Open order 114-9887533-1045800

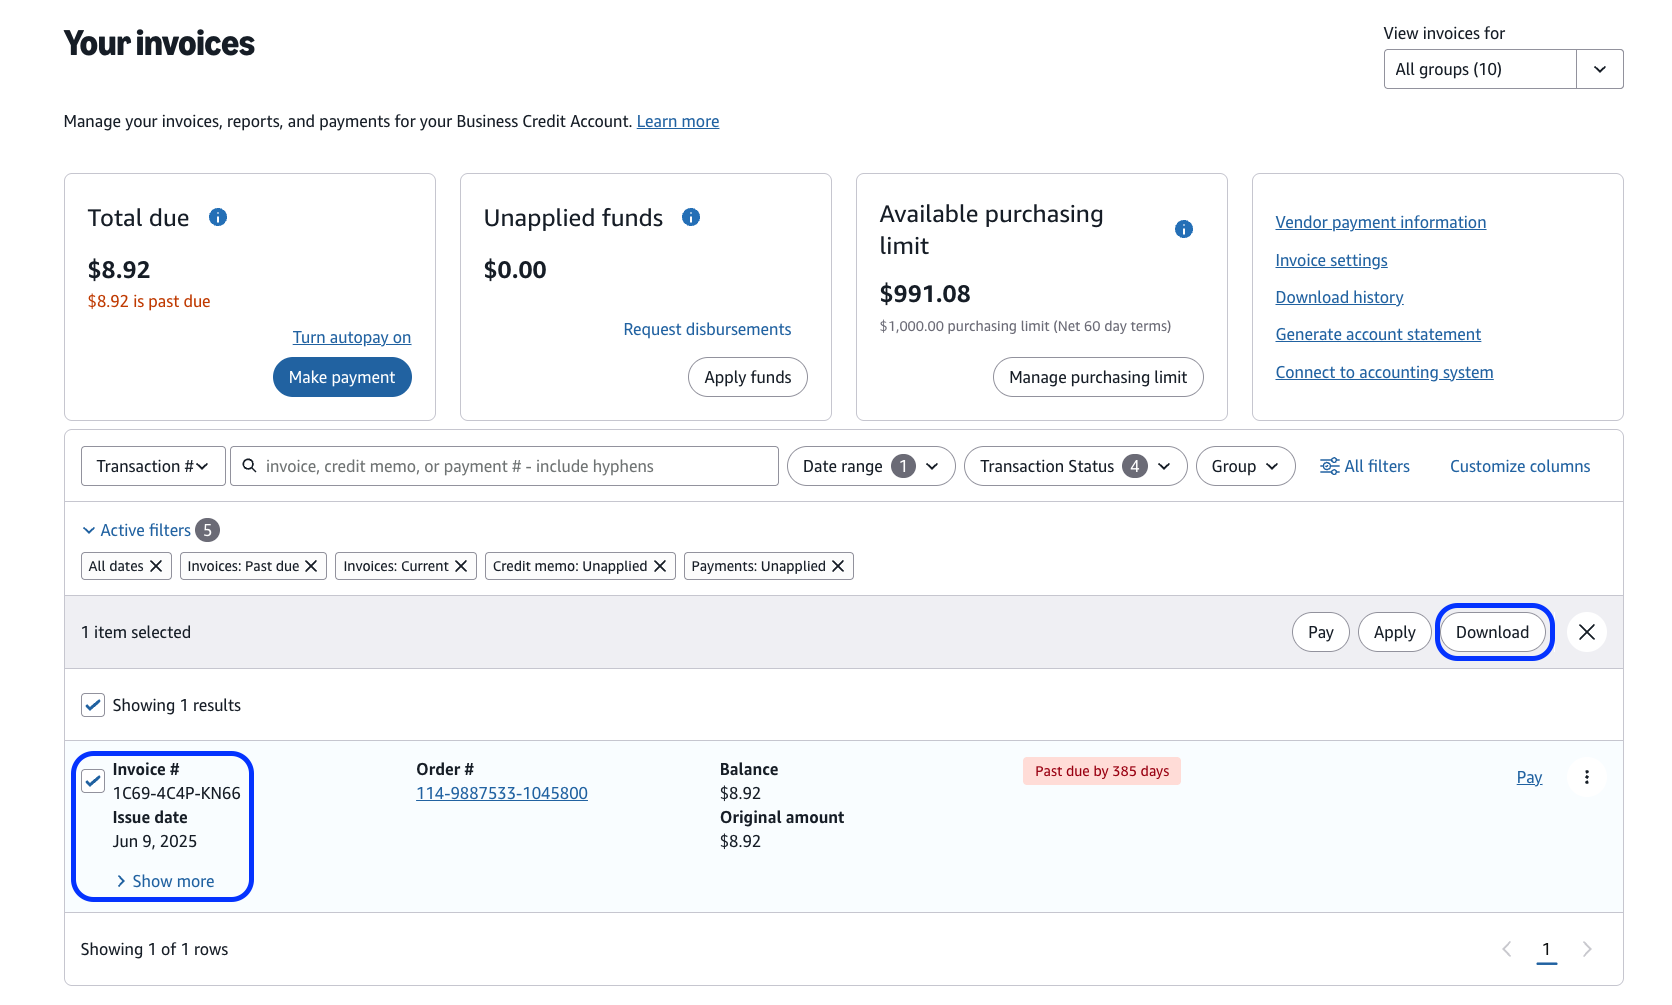[x=502, y=793]
